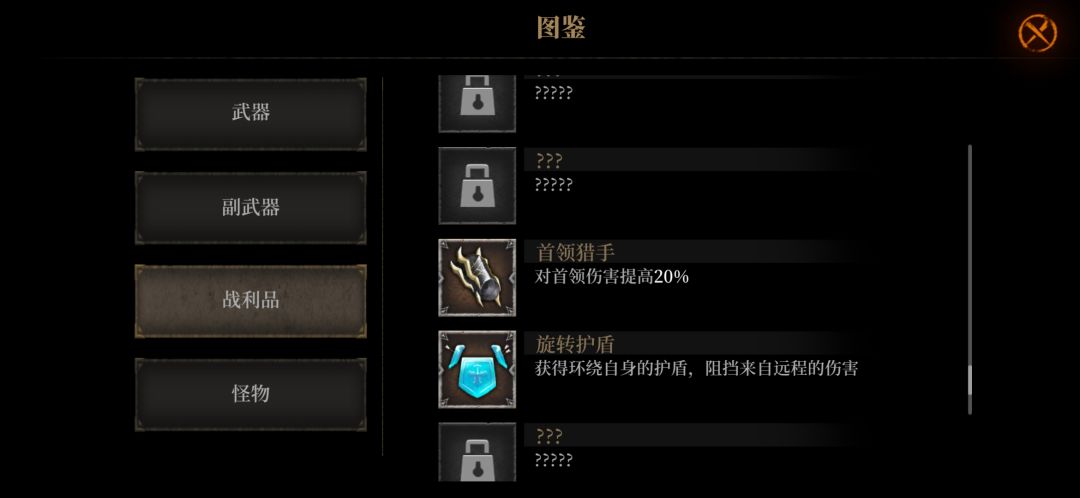Open the 副武器 category tab

coord(251,207)
